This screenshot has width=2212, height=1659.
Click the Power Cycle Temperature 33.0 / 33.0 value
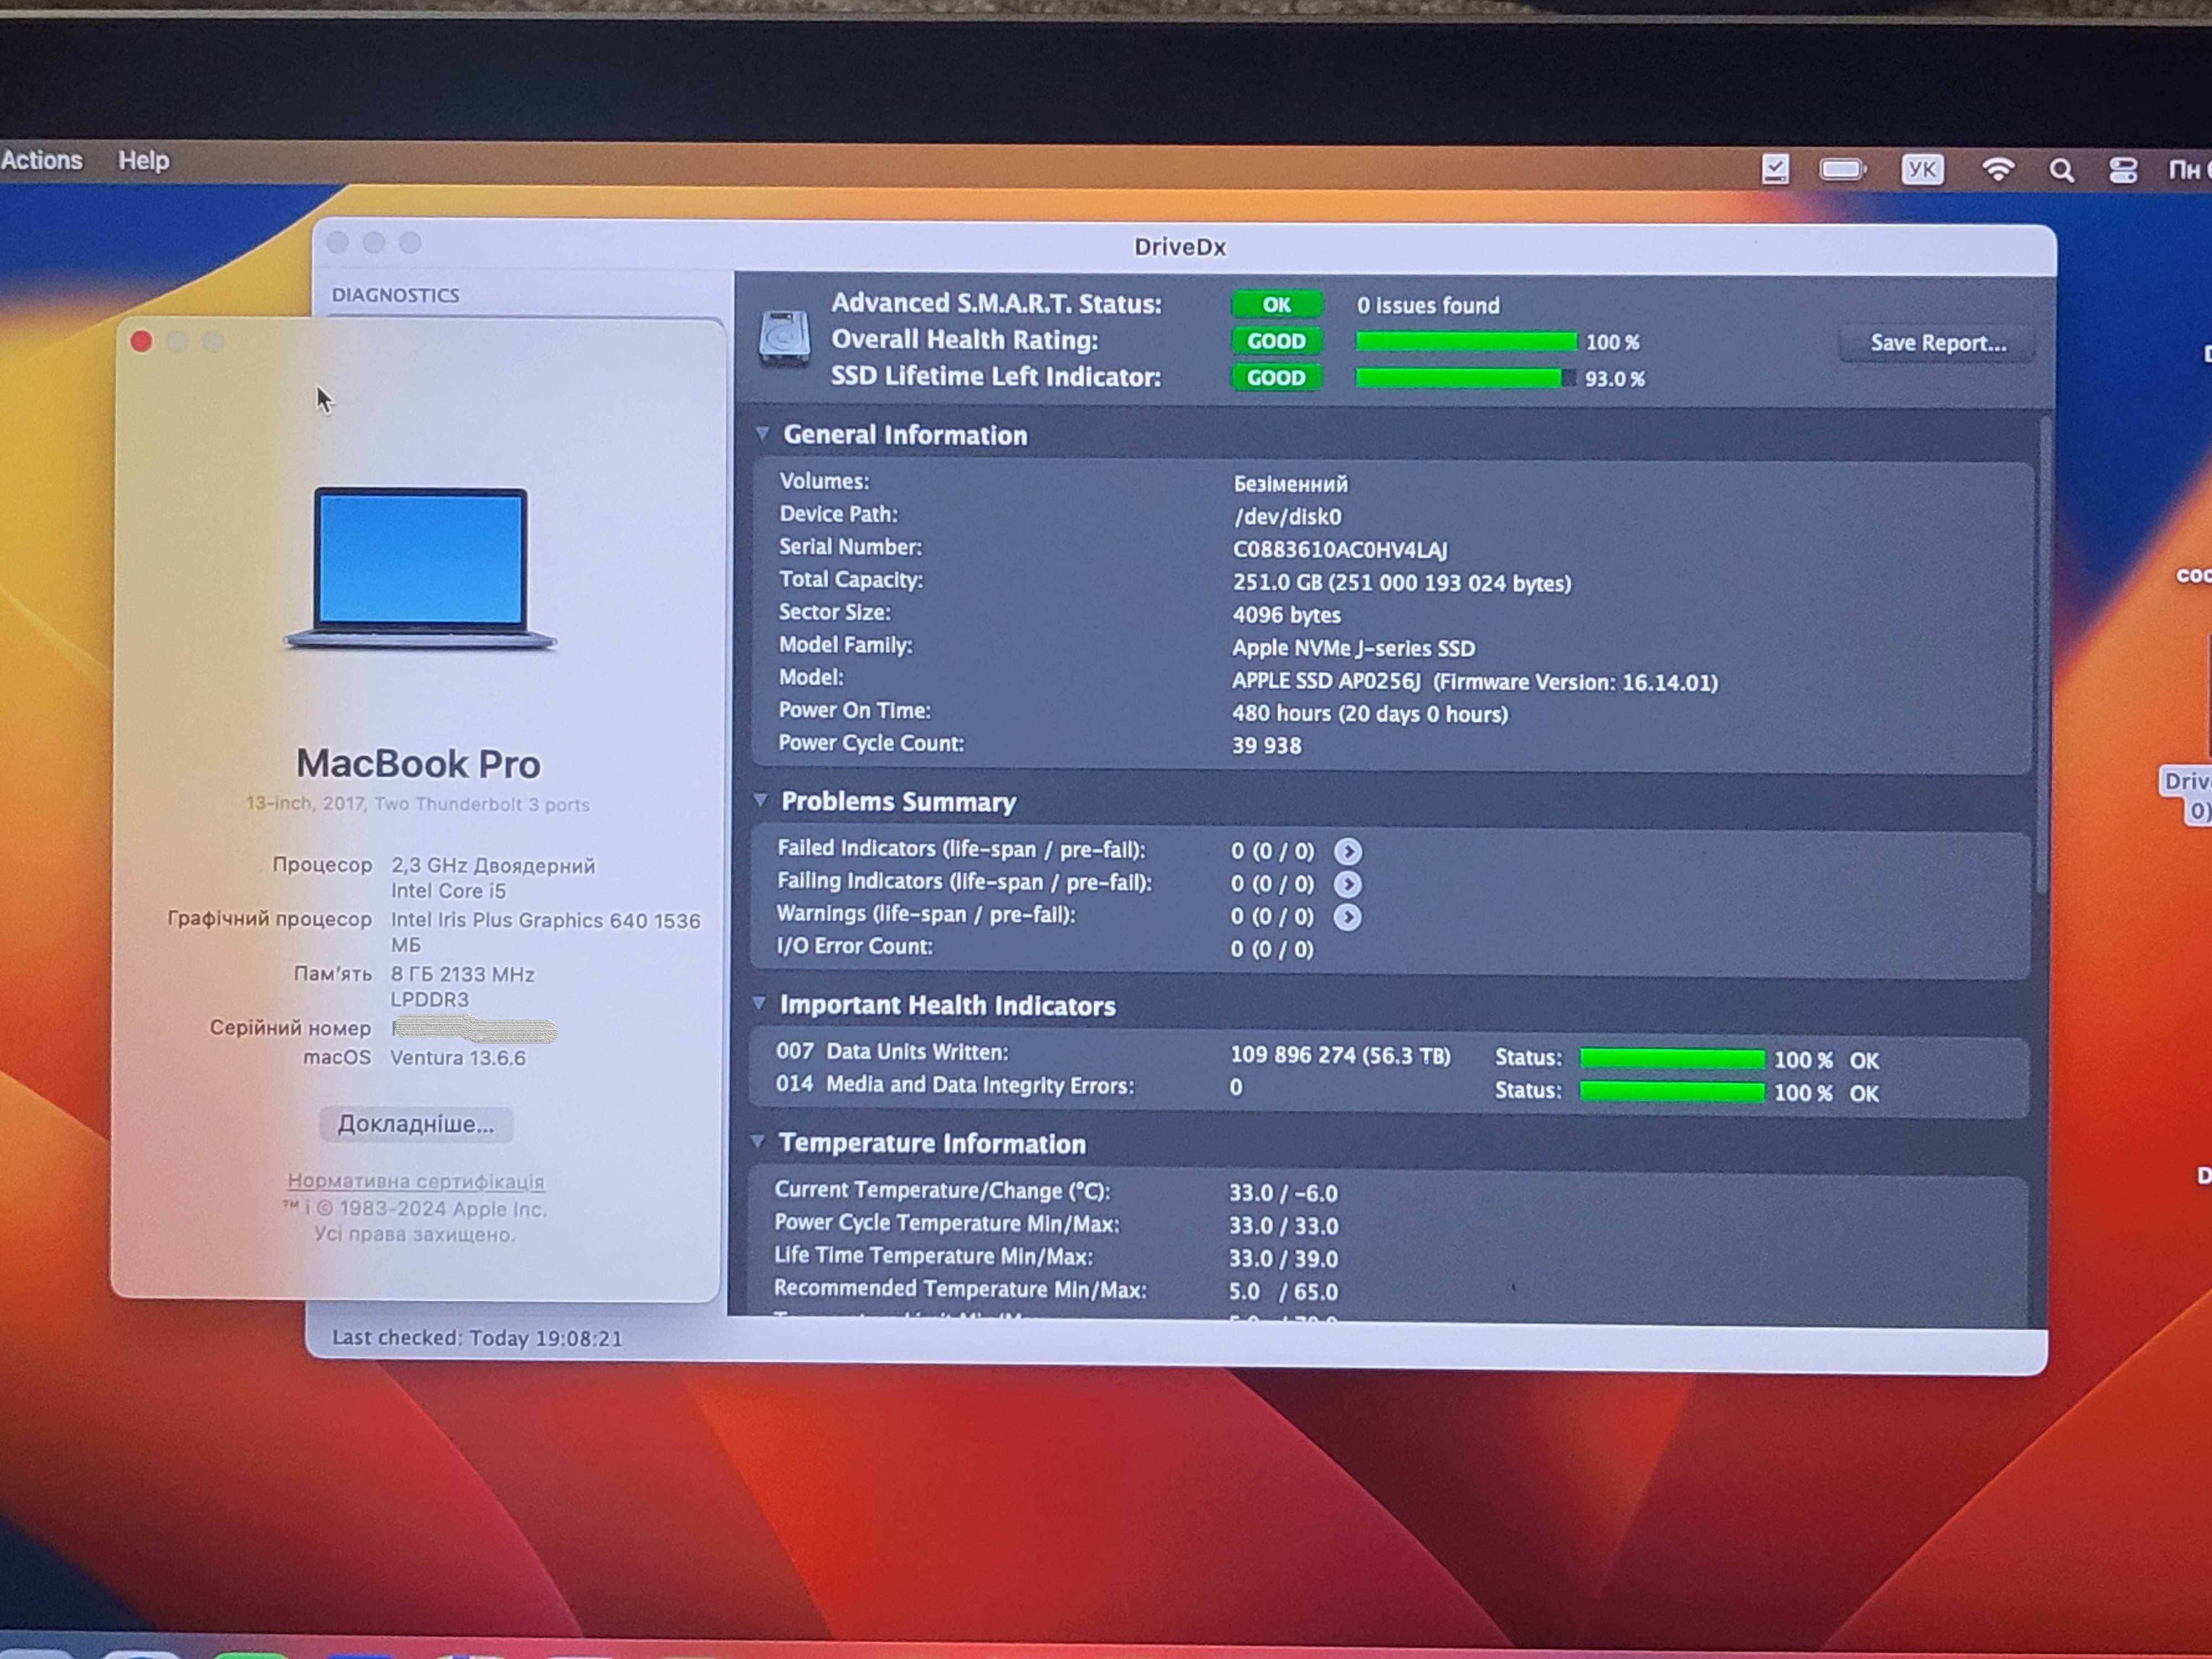coord(1283,1226)
